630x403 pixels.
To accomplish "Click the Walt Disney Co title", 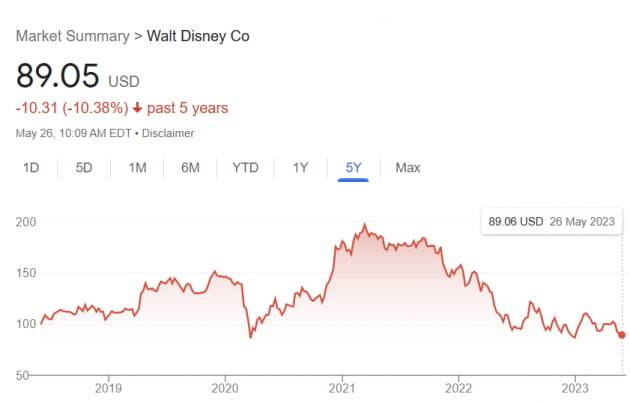I will (198, 36).
